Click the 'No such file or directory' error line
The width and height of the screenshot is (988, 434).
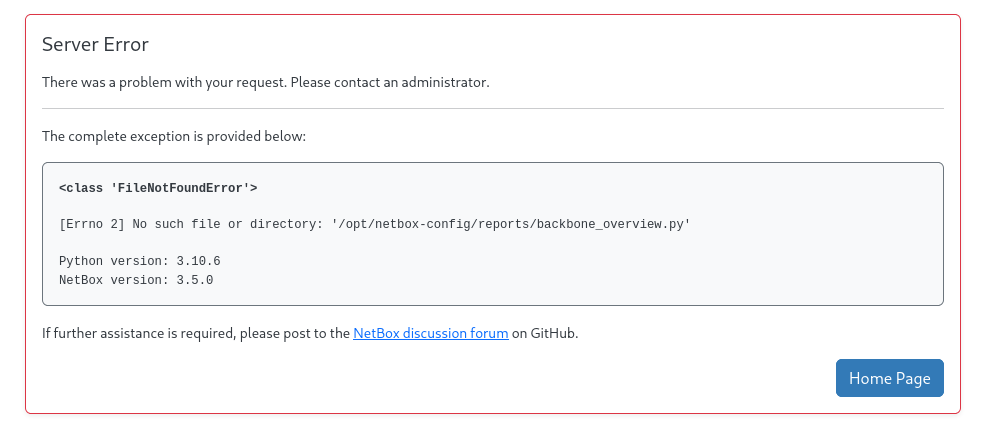(x=375, y=225)
